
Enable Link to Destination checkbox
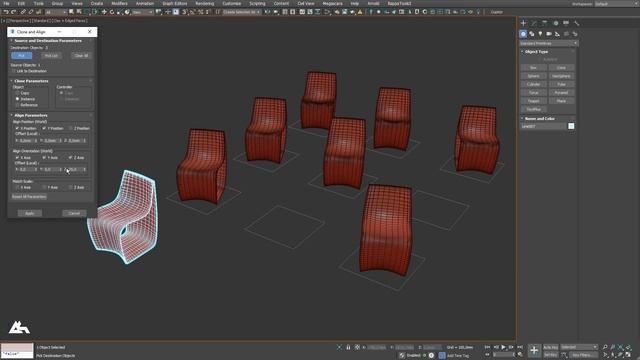click(14, 71)
